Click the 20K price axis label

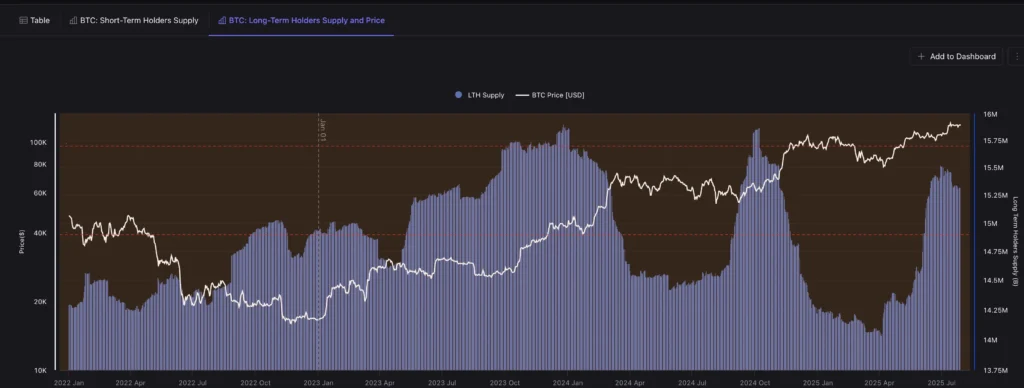tap(40, 302)
